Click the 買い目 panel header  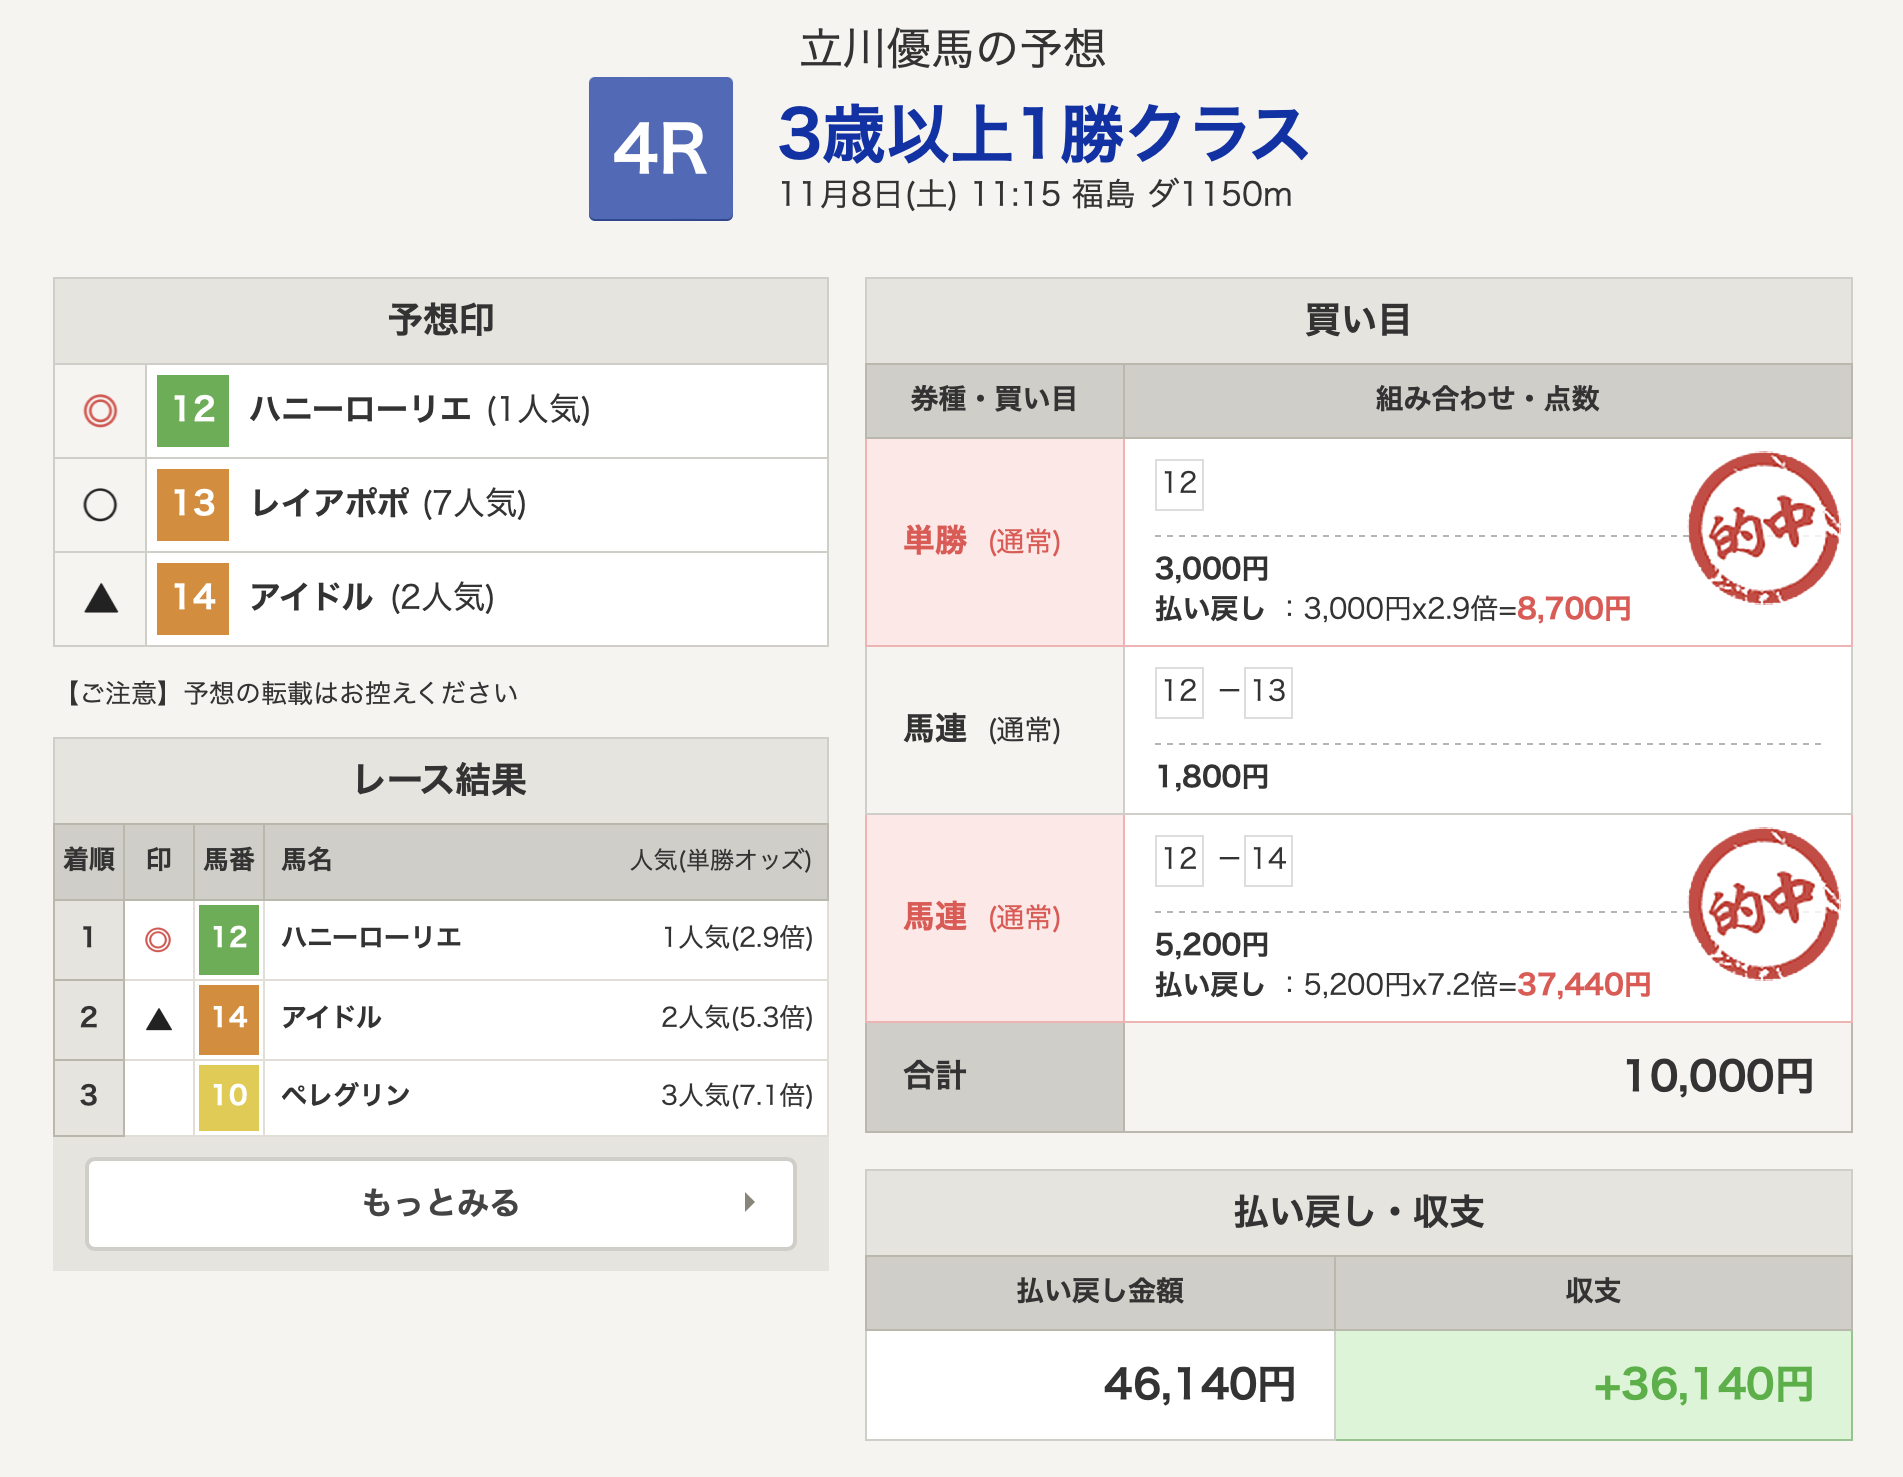[1358, 321]
